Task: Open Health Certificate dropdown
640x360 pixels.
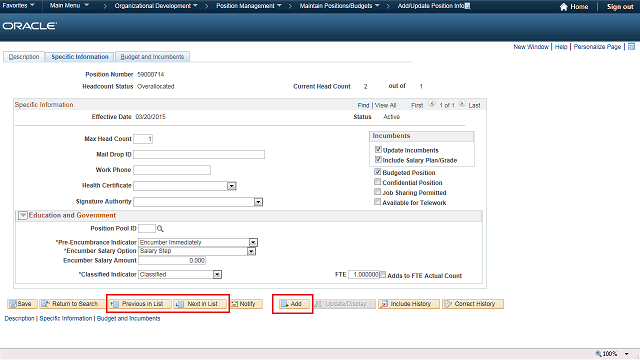Action: pyautogui.click(x=231, y=186)
